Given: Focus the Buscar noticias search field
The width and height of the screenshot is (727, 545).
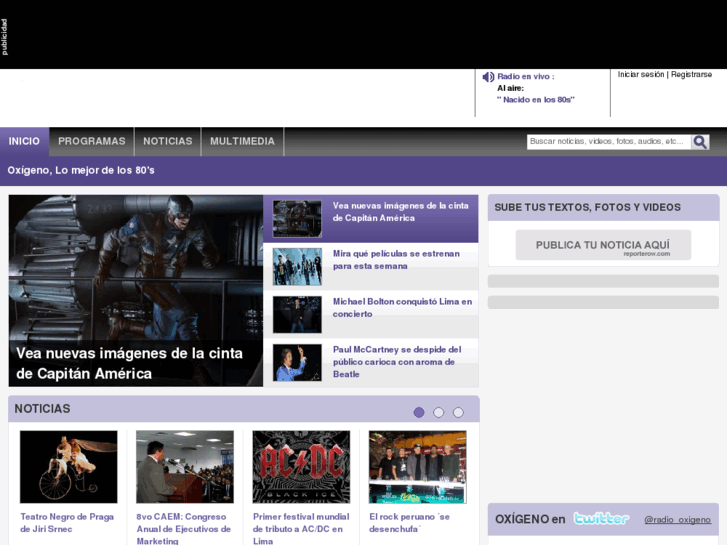Looking at the screenshot, I should (609, 141).
